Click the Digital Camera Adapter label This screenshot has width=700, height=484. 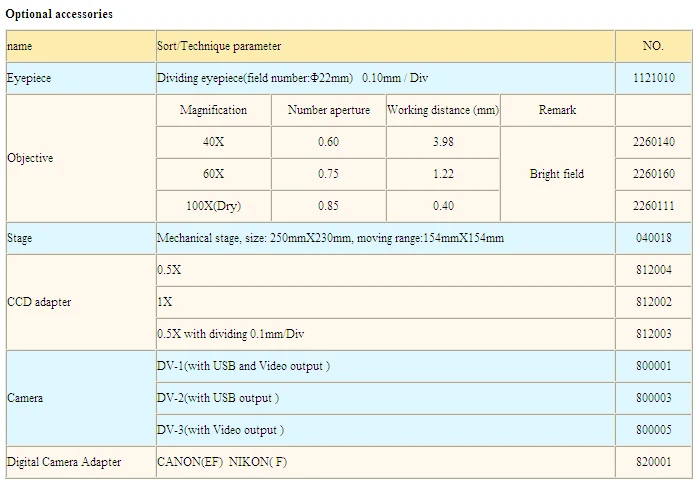64,462
